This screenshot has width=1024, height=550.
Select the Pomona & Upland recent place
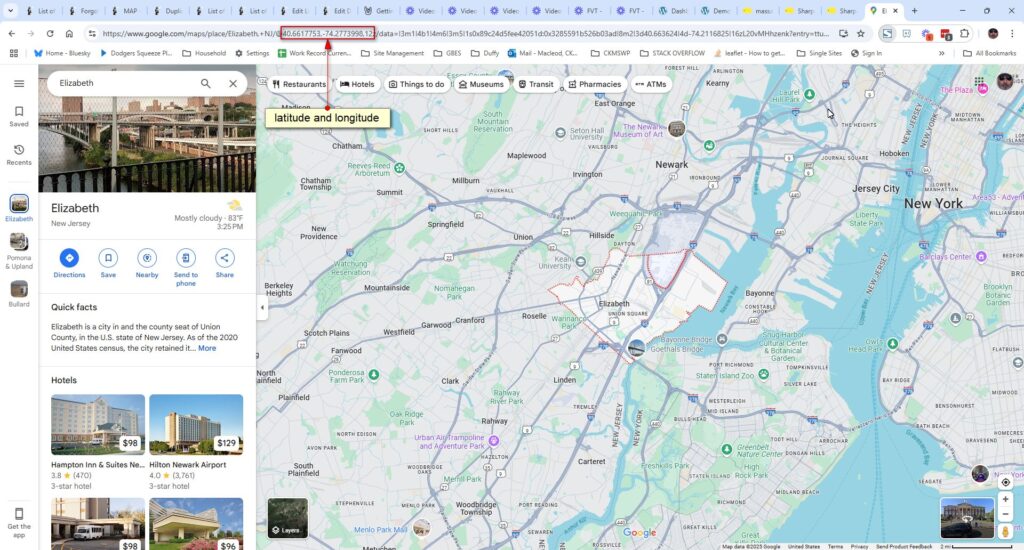[19, 242]
